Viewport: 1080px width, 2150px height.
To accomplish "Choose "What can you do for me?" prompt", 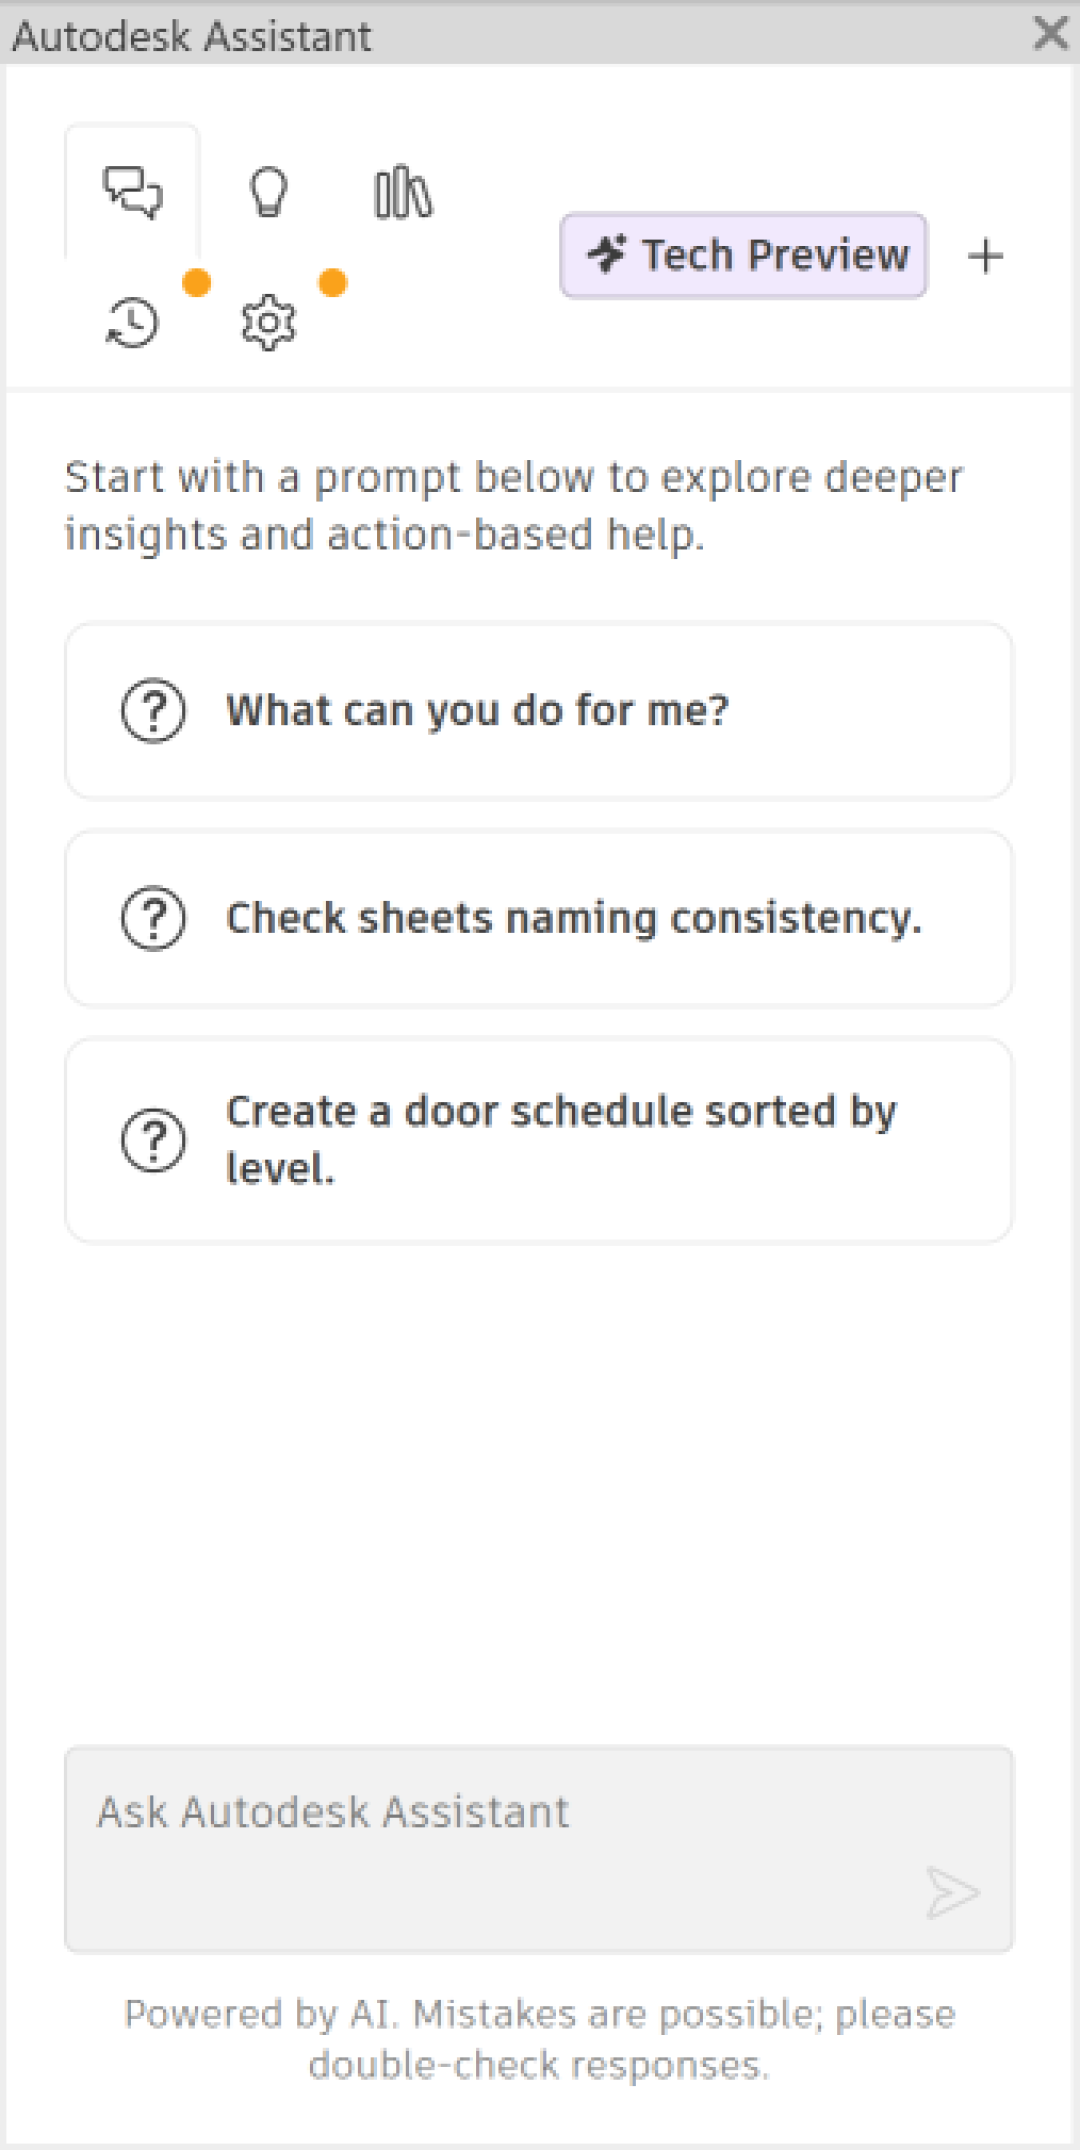I will tap(539, 711).
